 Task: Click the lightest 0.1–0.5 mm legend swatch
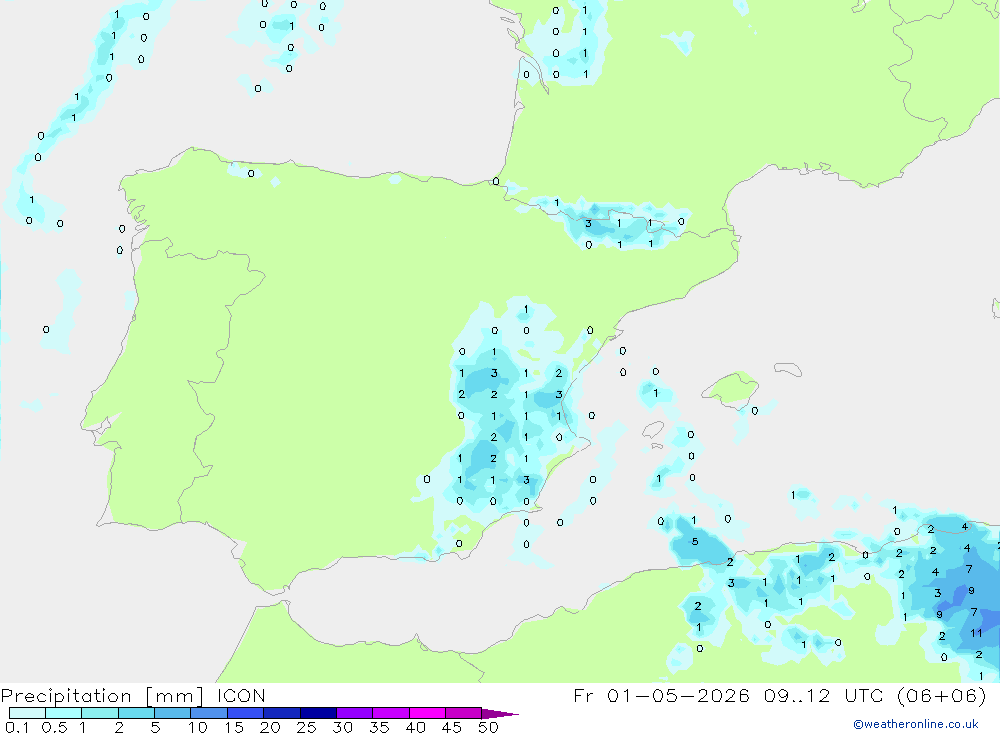click(27, 713)
